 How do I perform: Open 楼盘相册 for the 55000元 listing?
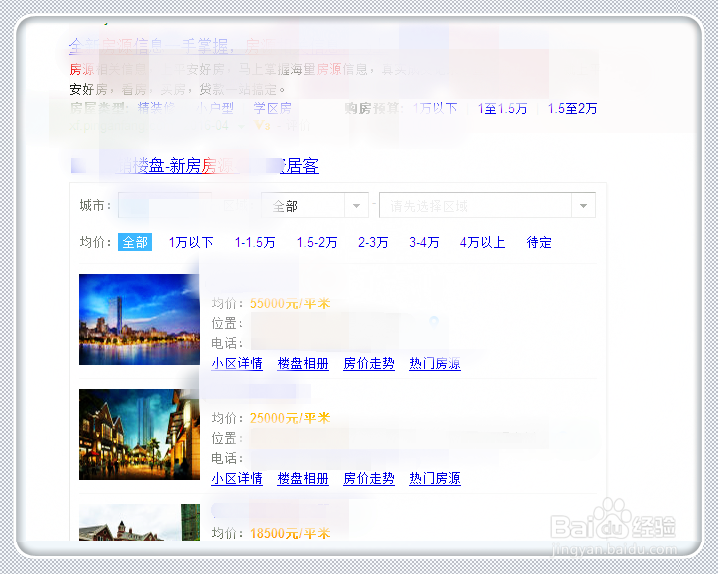[x=303, y=363]
